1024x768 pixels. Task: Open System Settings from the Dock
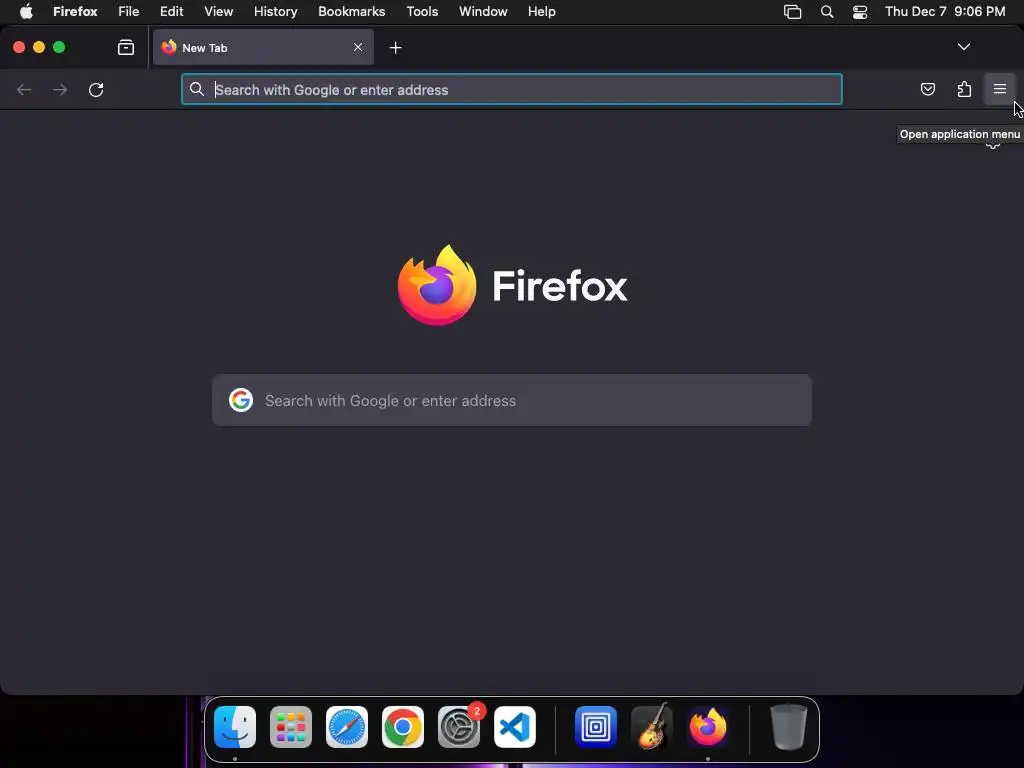point(459,726)
